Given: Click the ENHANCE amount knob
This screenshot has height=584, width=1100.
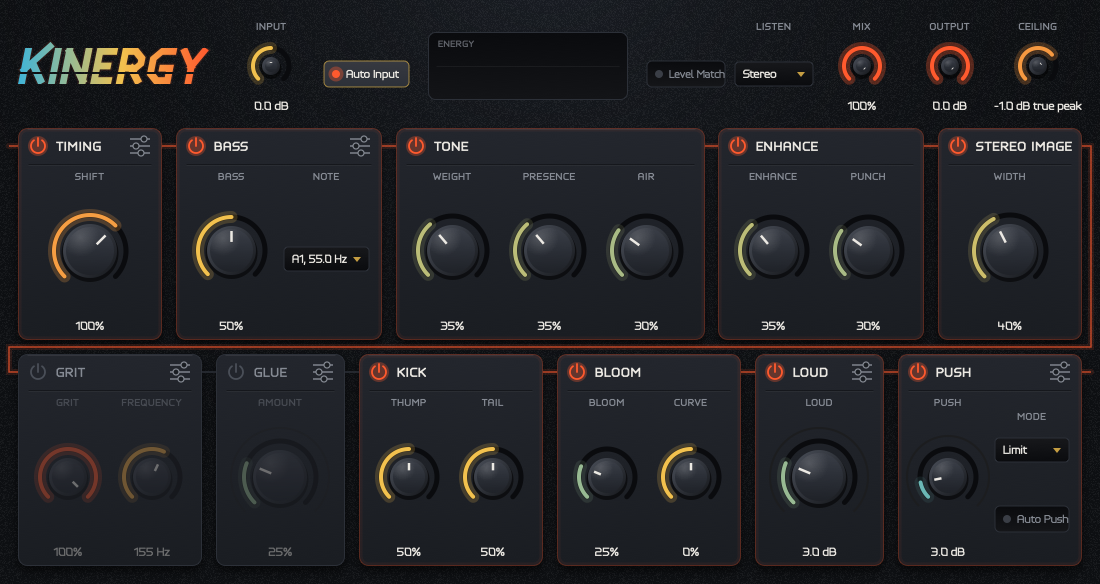Looking at the screenshot, I should tap(772, 249).
